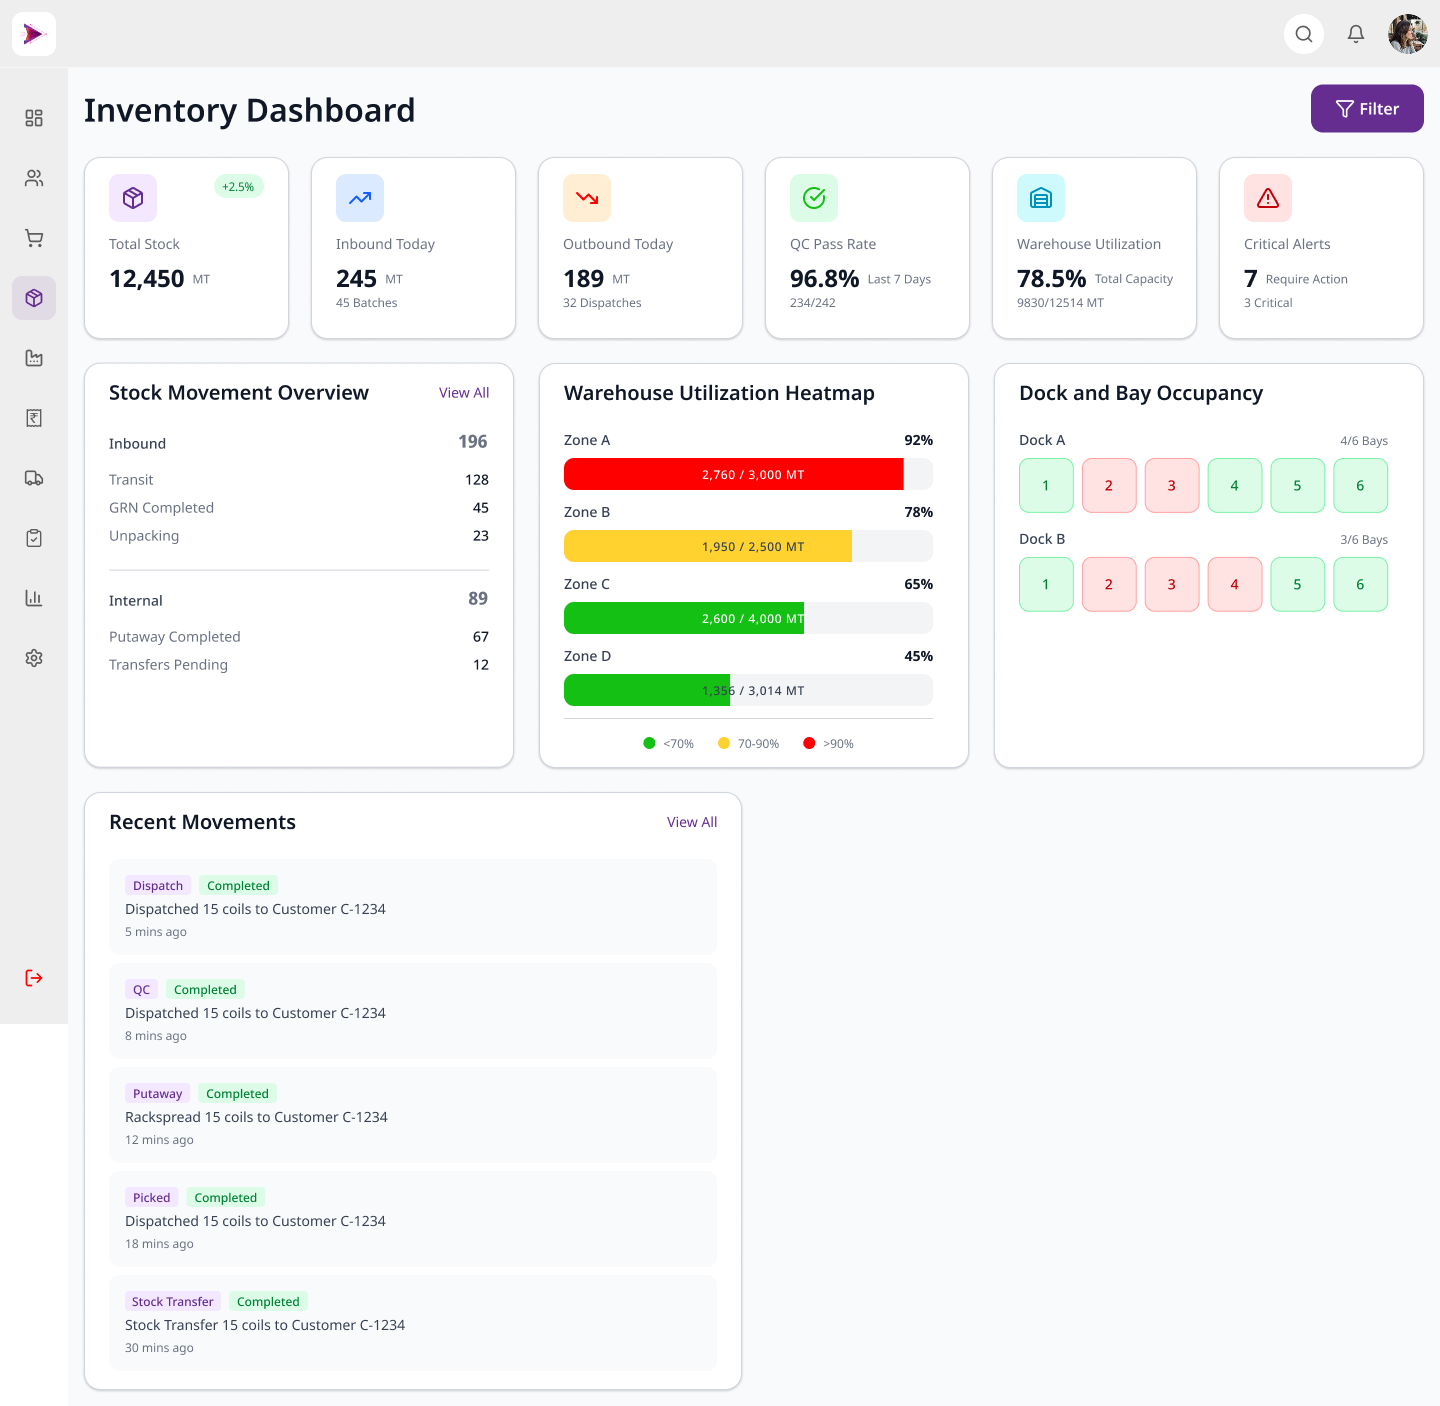This screenshot has height=1406, width=1440.
Task: Click the 3/6 Bays label for Dock B
Action: [x=1364, y=540]
